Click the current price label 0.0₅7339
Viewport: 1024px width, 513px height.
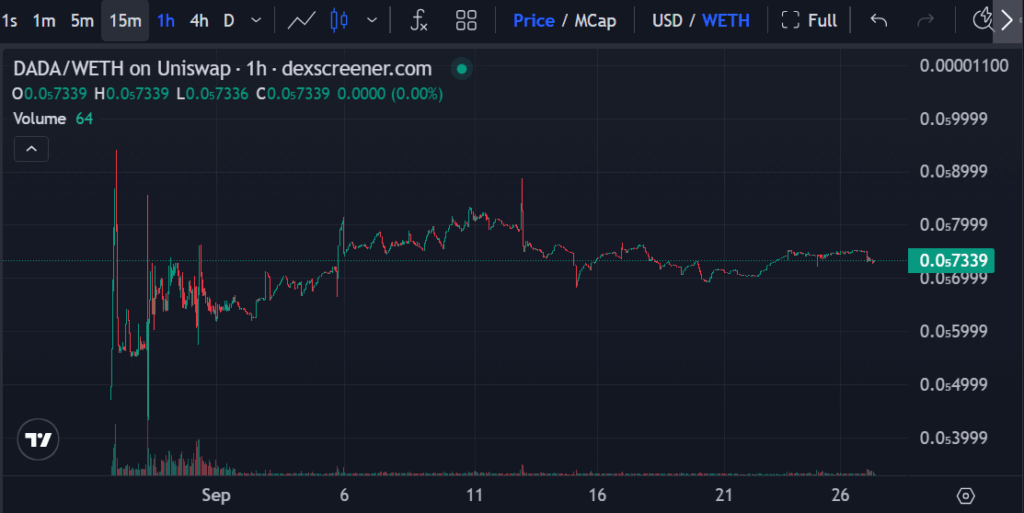950,261
